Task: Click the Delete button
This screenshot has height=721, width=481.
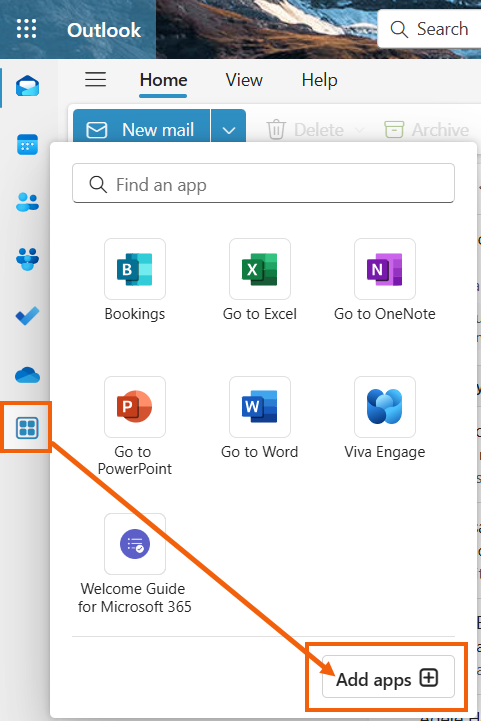Action: (x=305, y=130)
